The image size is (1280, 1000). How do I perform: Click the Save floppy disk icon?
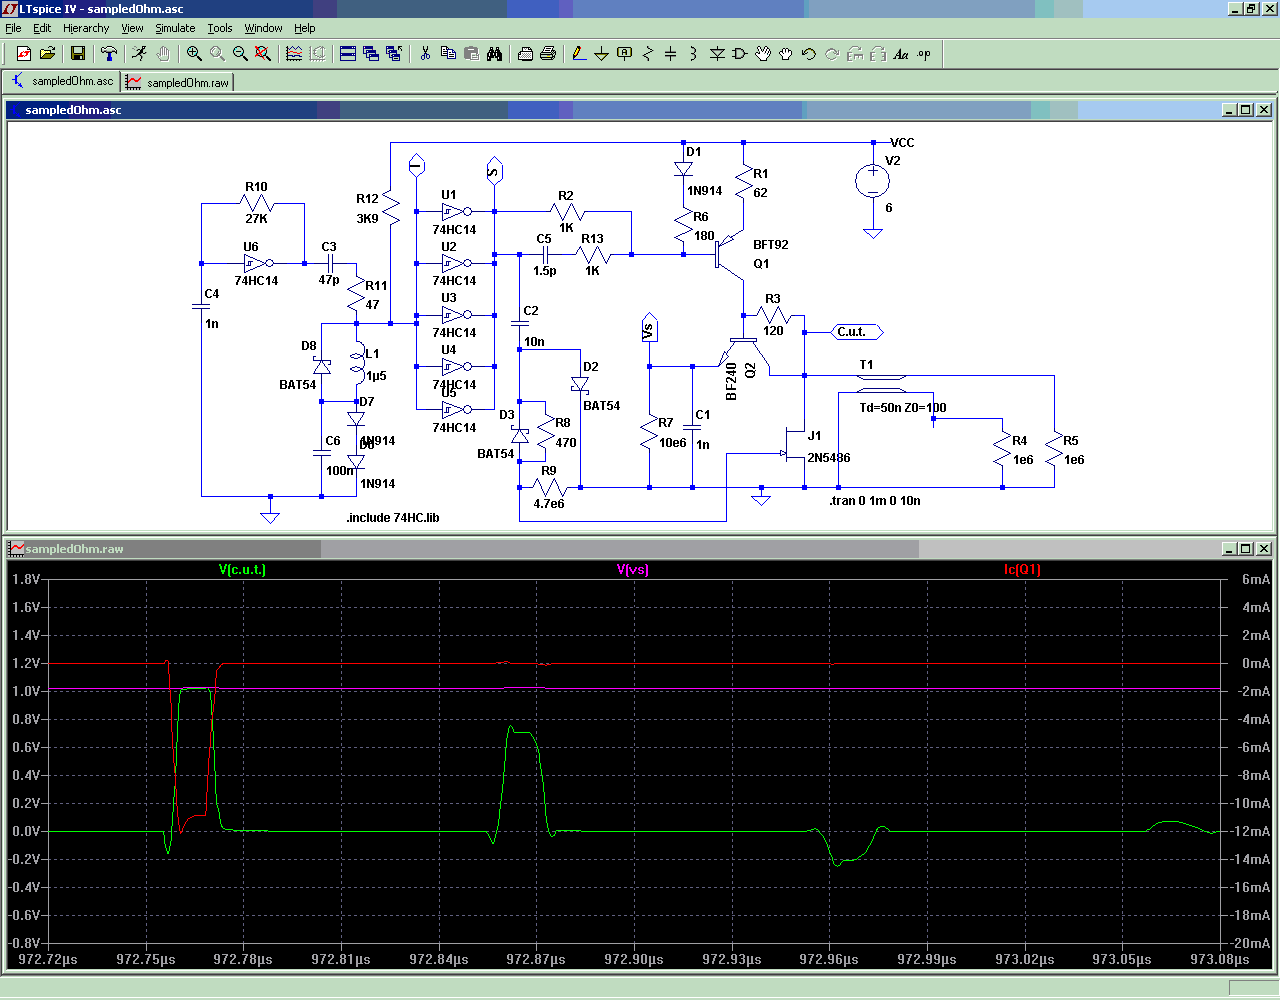78,54
